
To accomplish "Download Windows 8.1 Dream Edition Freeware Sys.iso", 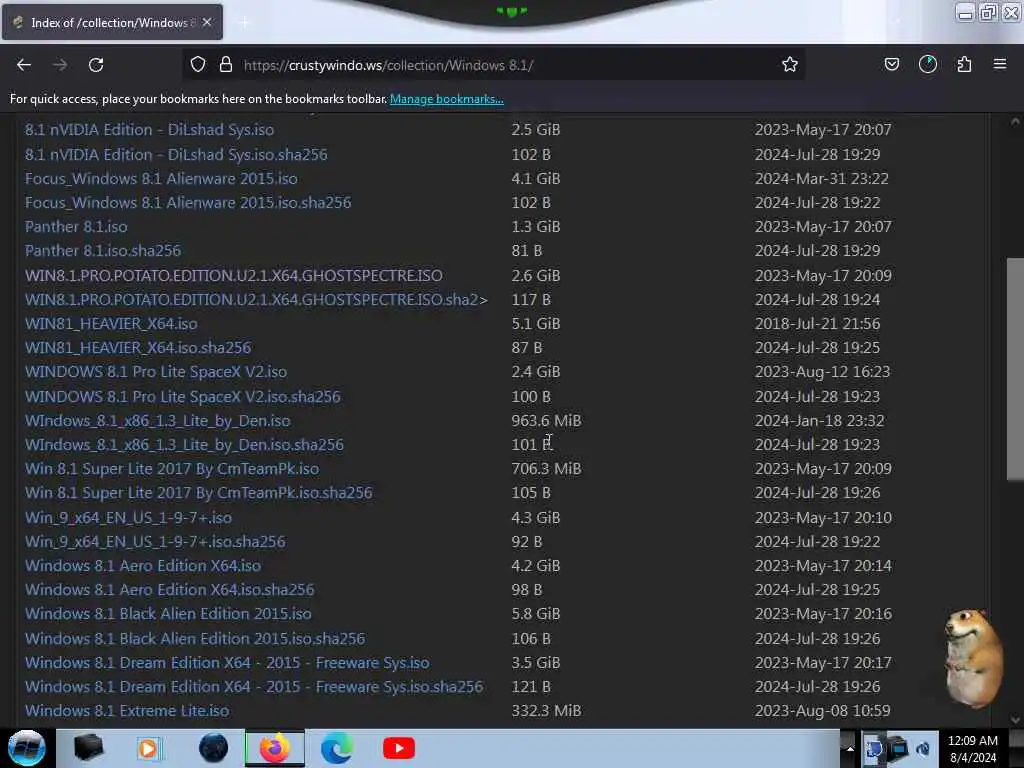I will 227,663.
